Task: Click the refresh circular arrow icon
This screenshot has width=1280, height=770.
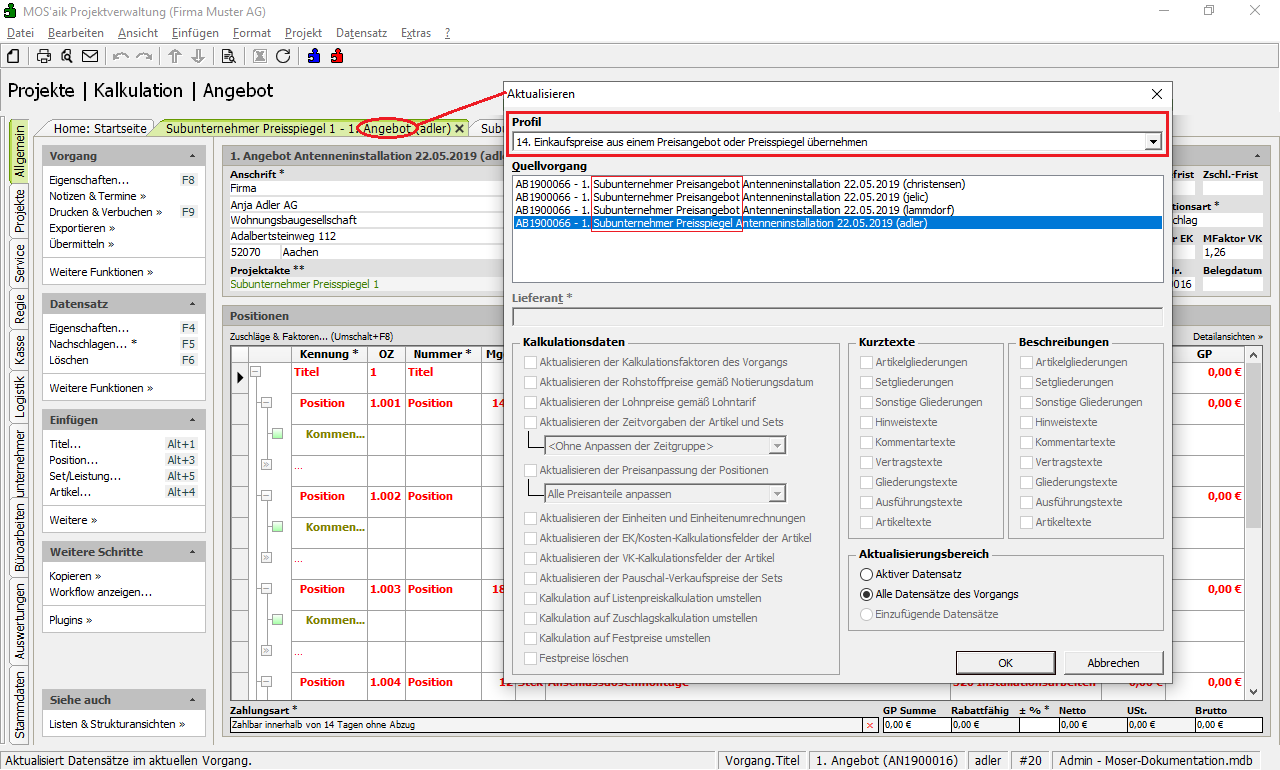Action: [283, 56]
